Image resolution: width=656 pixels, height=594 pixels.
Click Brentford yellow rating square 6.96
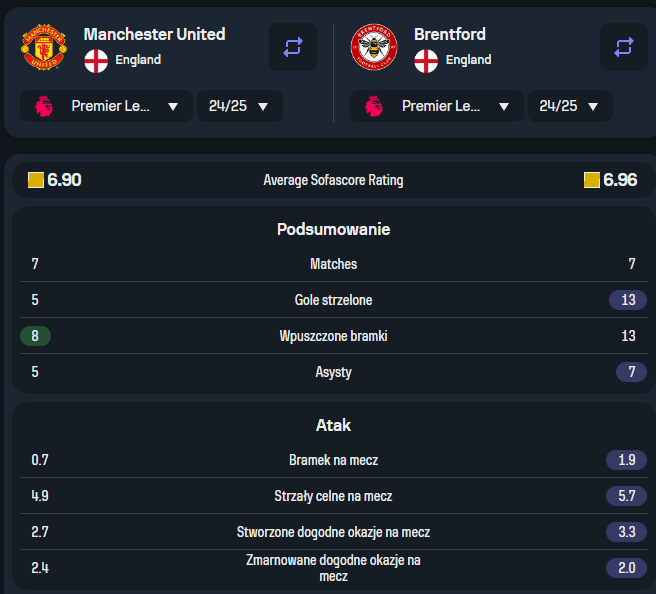tap(592, 180)
